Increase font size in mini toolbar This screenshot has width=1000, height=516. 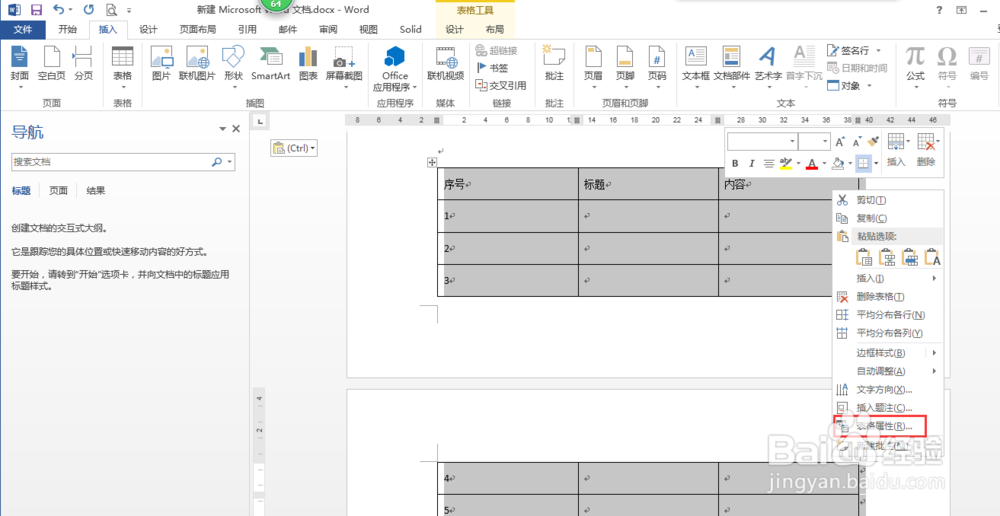pyautogui.click(x=840, y=142)
